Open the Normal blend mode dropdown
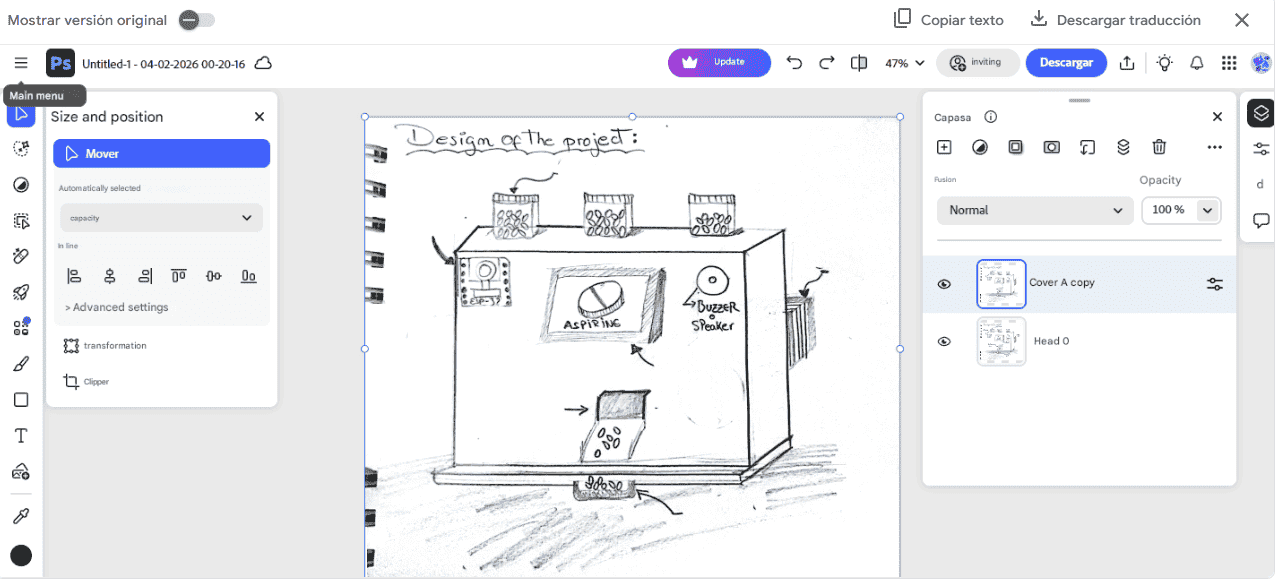 click(1036, 210)
